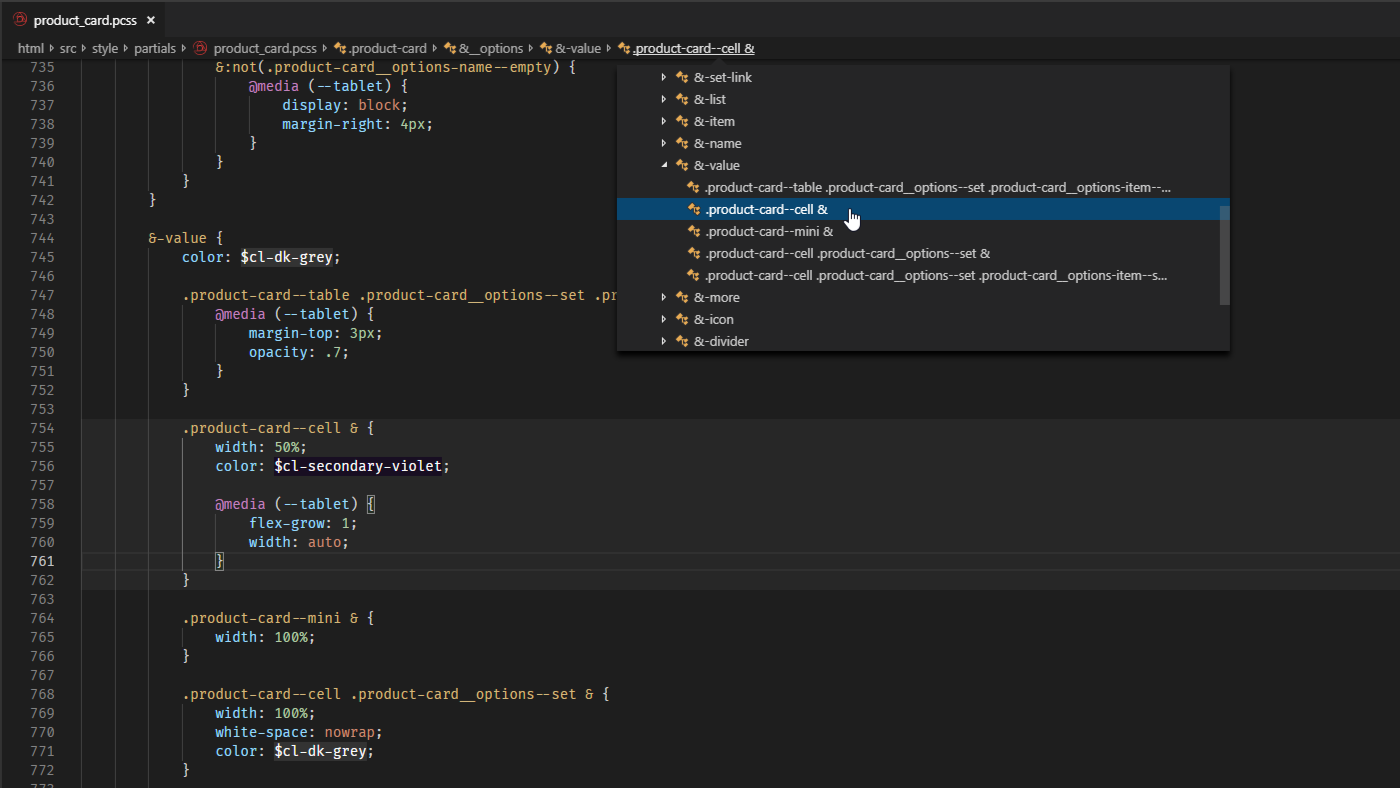Click 'color: $cl-dk-grey;' on line 745
The width and height of the screenshot is (1400, 788).
click(261, 257)
